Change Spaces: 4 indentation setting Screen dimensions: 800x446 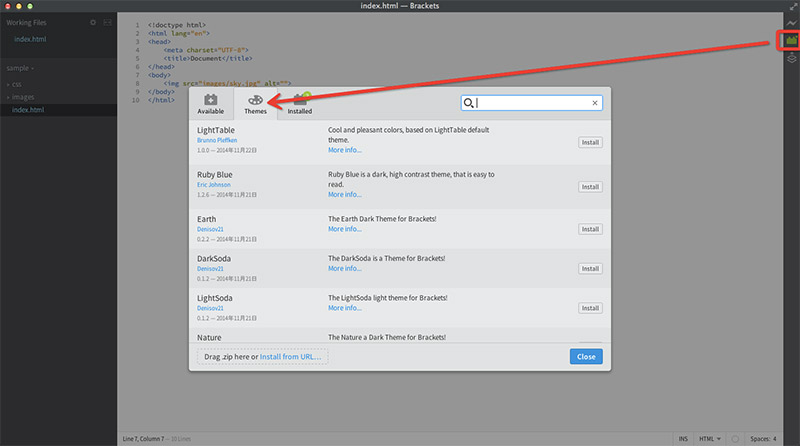763,439
